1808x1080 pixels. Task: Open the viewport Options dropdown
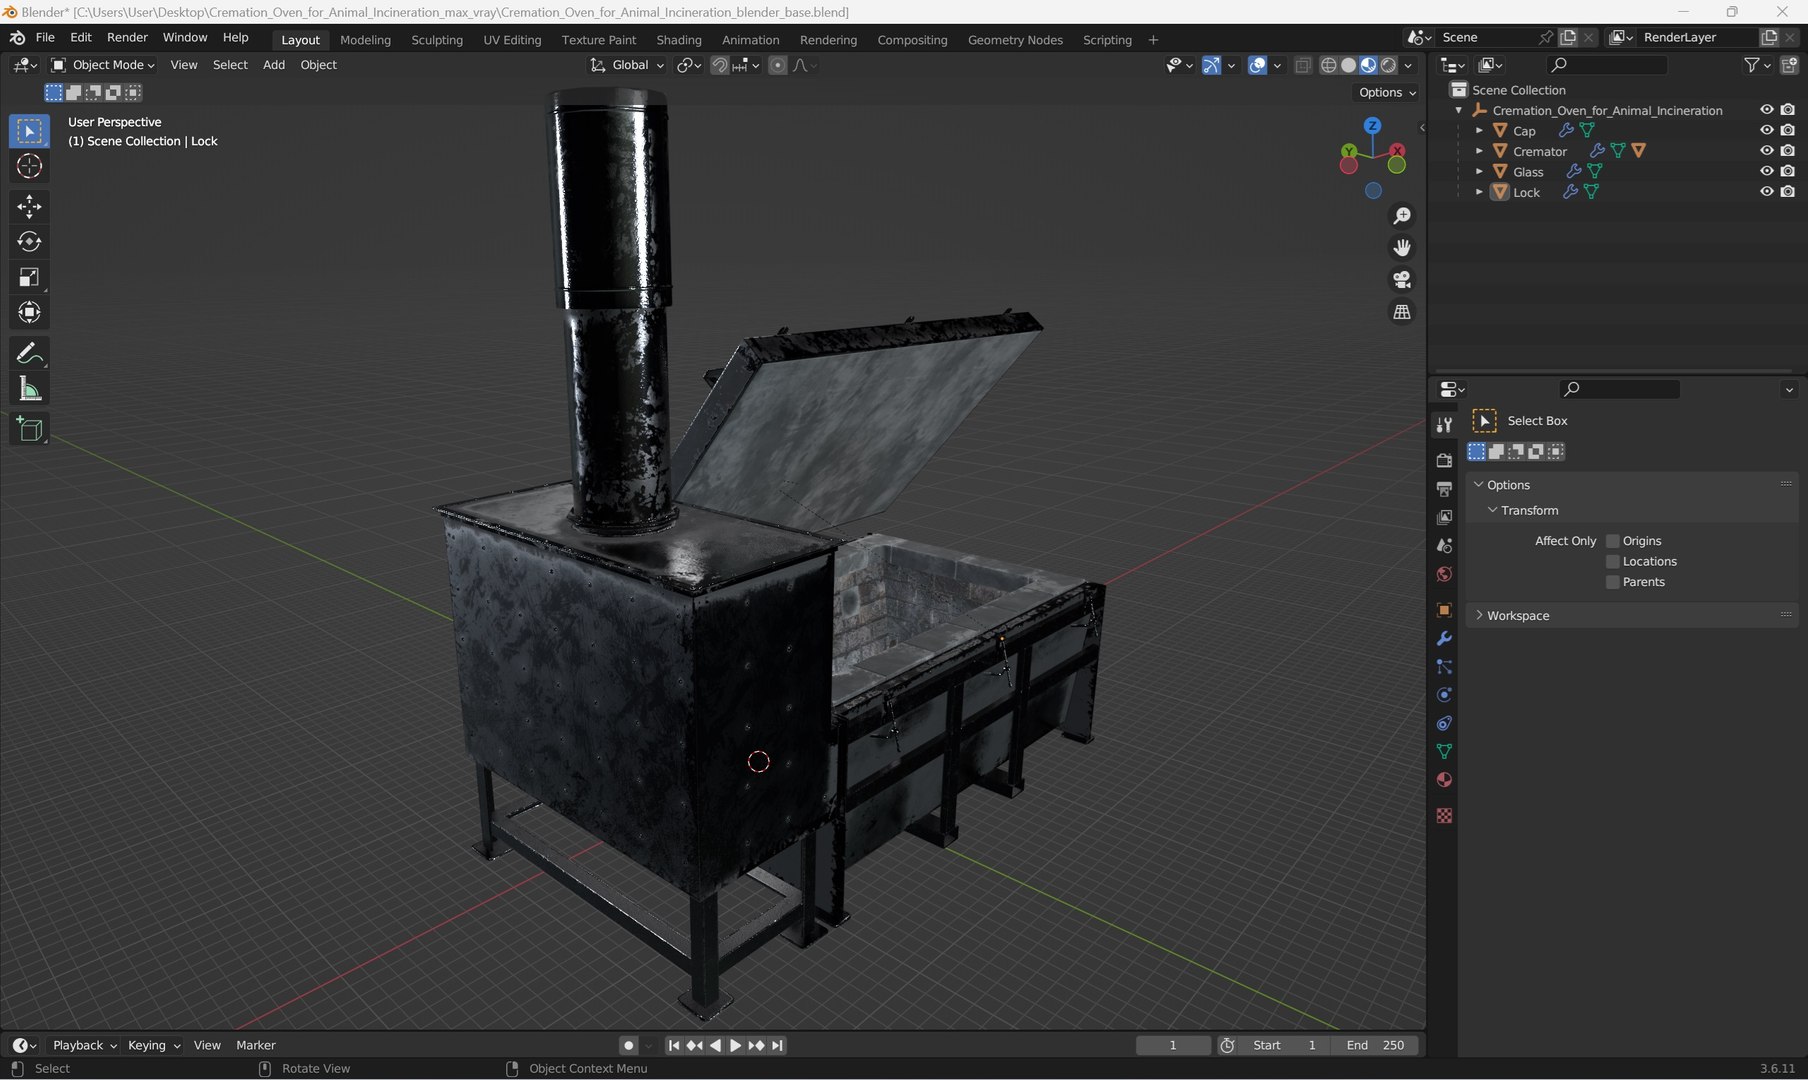click(x=1387, y=92)
